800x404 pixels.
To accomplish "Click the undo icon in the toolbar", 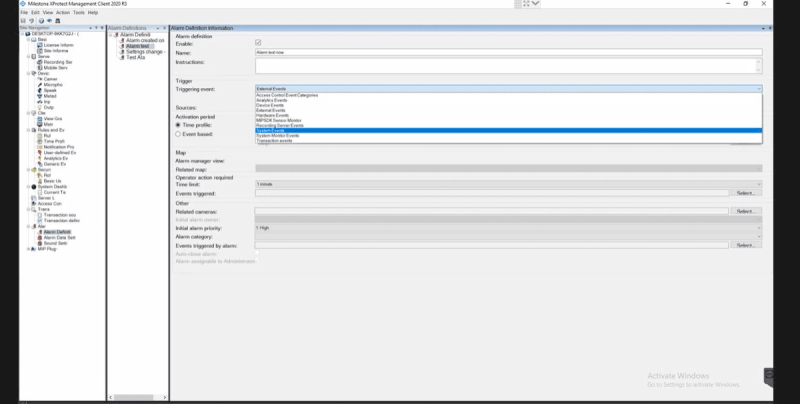I will point(31,21).
